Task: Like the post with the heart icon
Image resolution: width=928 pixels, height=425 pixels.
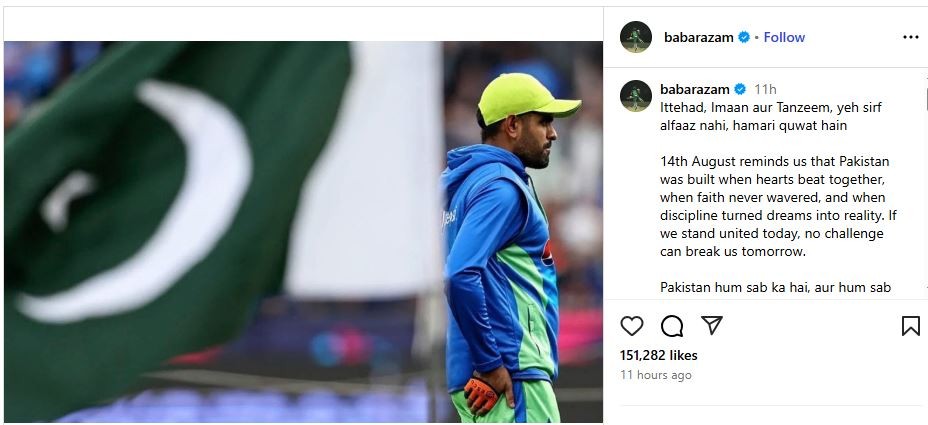Action: 632,326
